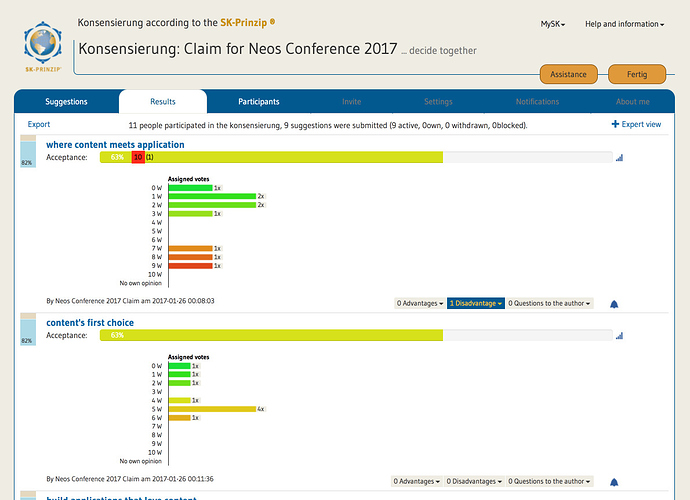Viewport: 690px width, 500px height.
Task: Click the chart icon beside the first acceptance bar
Action: point(619,157)
